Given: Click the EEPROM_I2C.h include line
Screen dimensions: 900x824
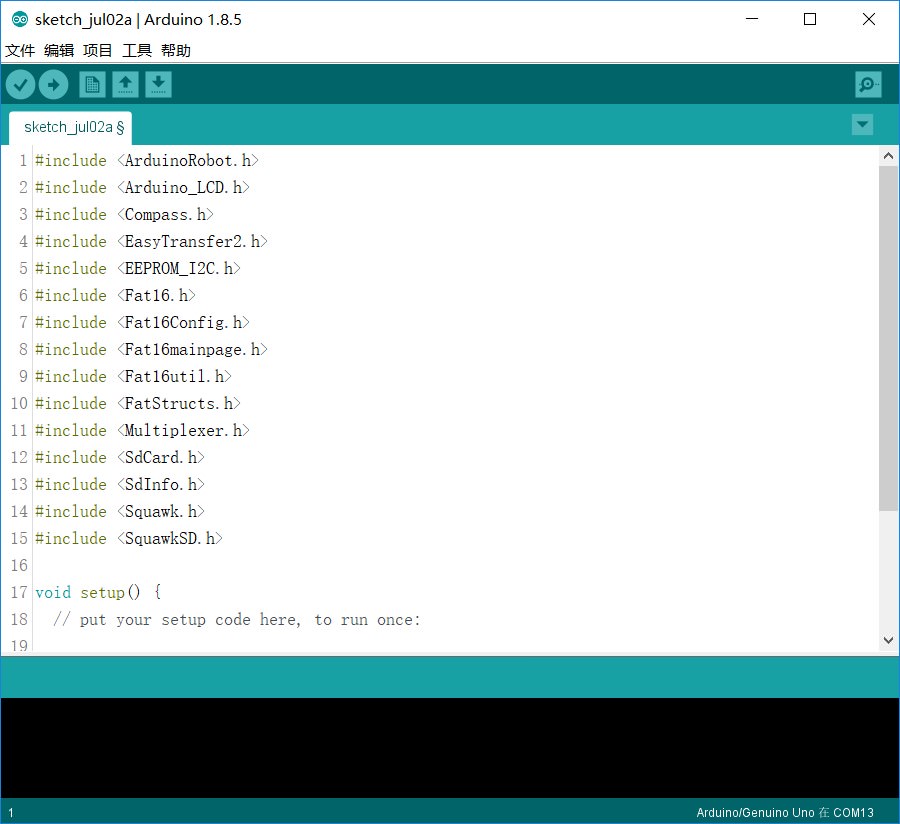Looking at the screenshot, I should (x=138, y=269).
